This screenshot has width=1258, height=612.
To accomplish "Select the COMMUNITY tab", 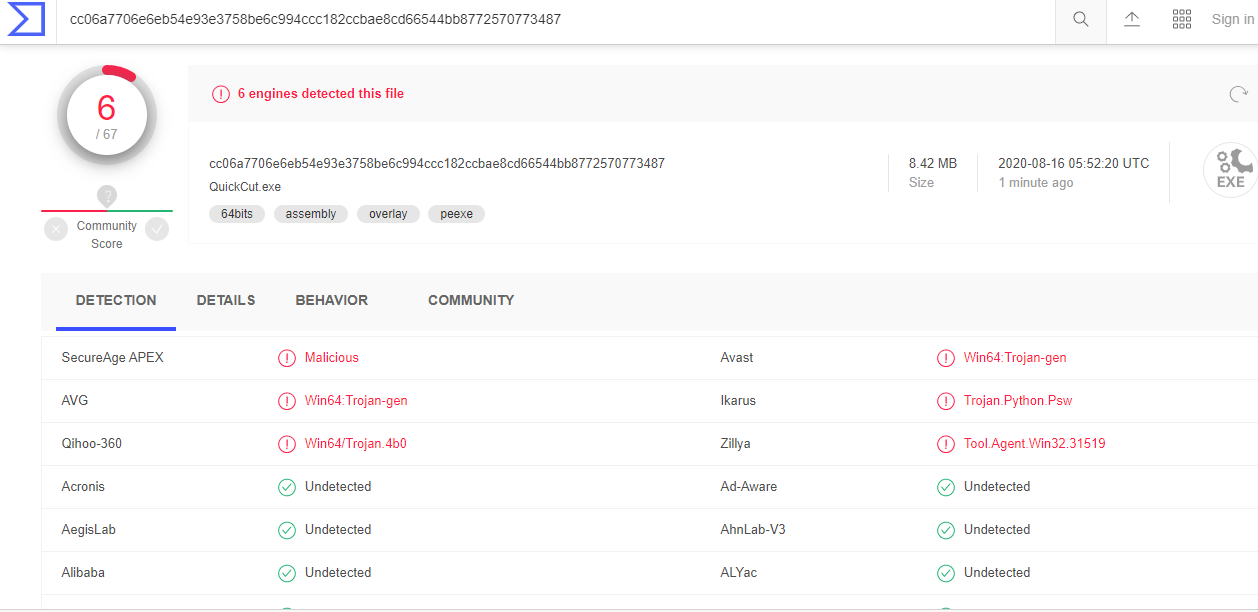I will (x=470, y=300).
